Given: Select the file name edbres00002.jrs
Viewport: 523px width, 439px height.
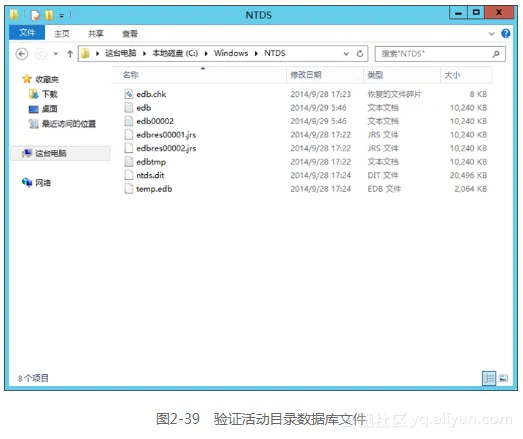Looking at the screenshot, I should [166, 148].
